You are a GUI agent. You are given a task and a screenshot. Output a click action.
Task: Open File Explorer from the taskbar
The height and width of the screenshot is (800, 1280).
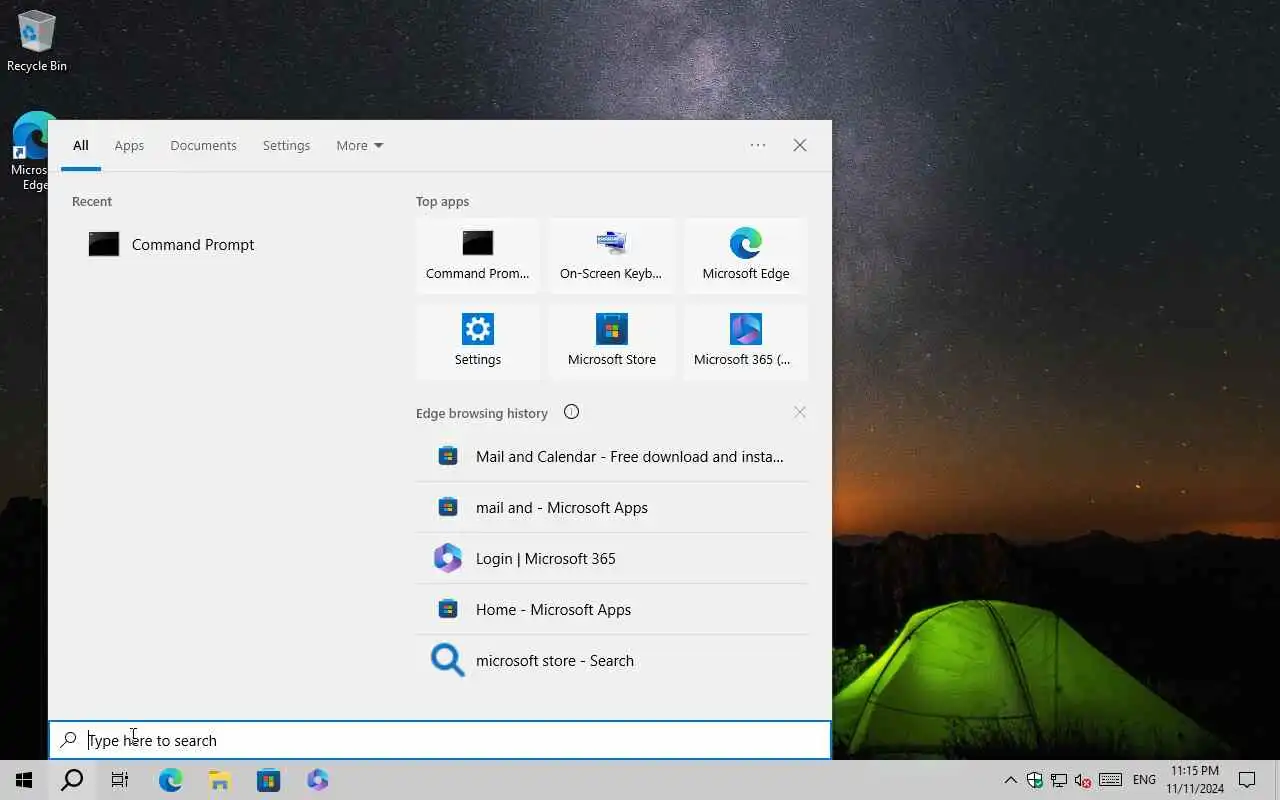[x=219, y=780]
